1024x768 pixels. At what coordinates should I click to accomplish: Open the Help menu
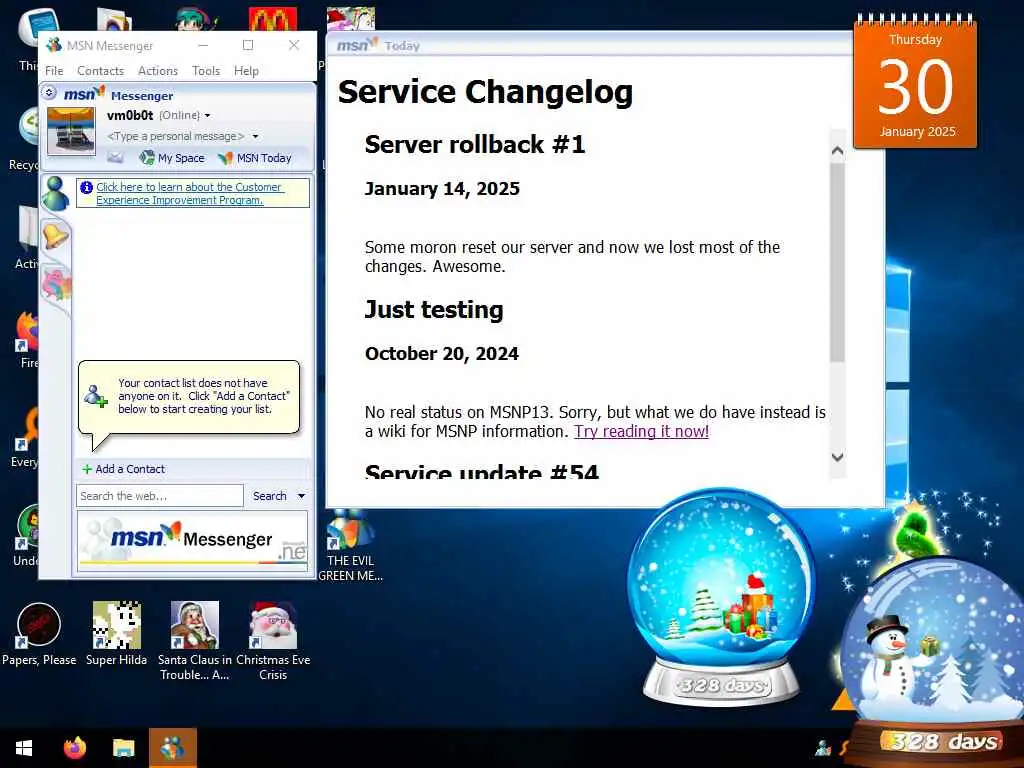246,71
